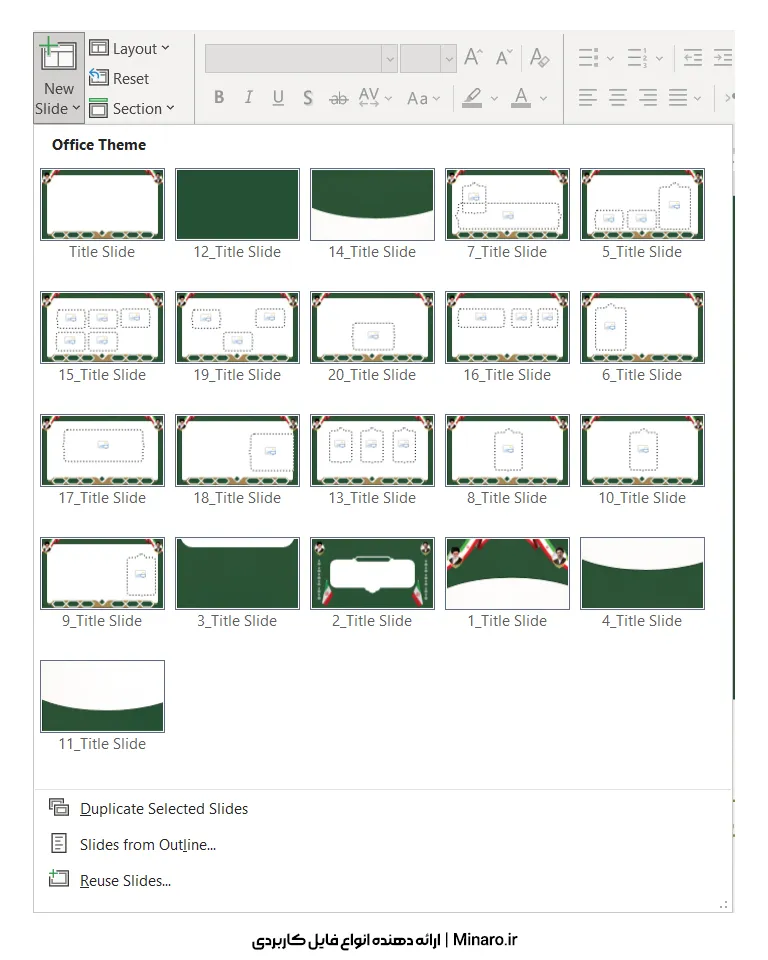This screenshot has width=768, height=960.
Task: Click the Numbering list icon
Action: tap(637, 58)
